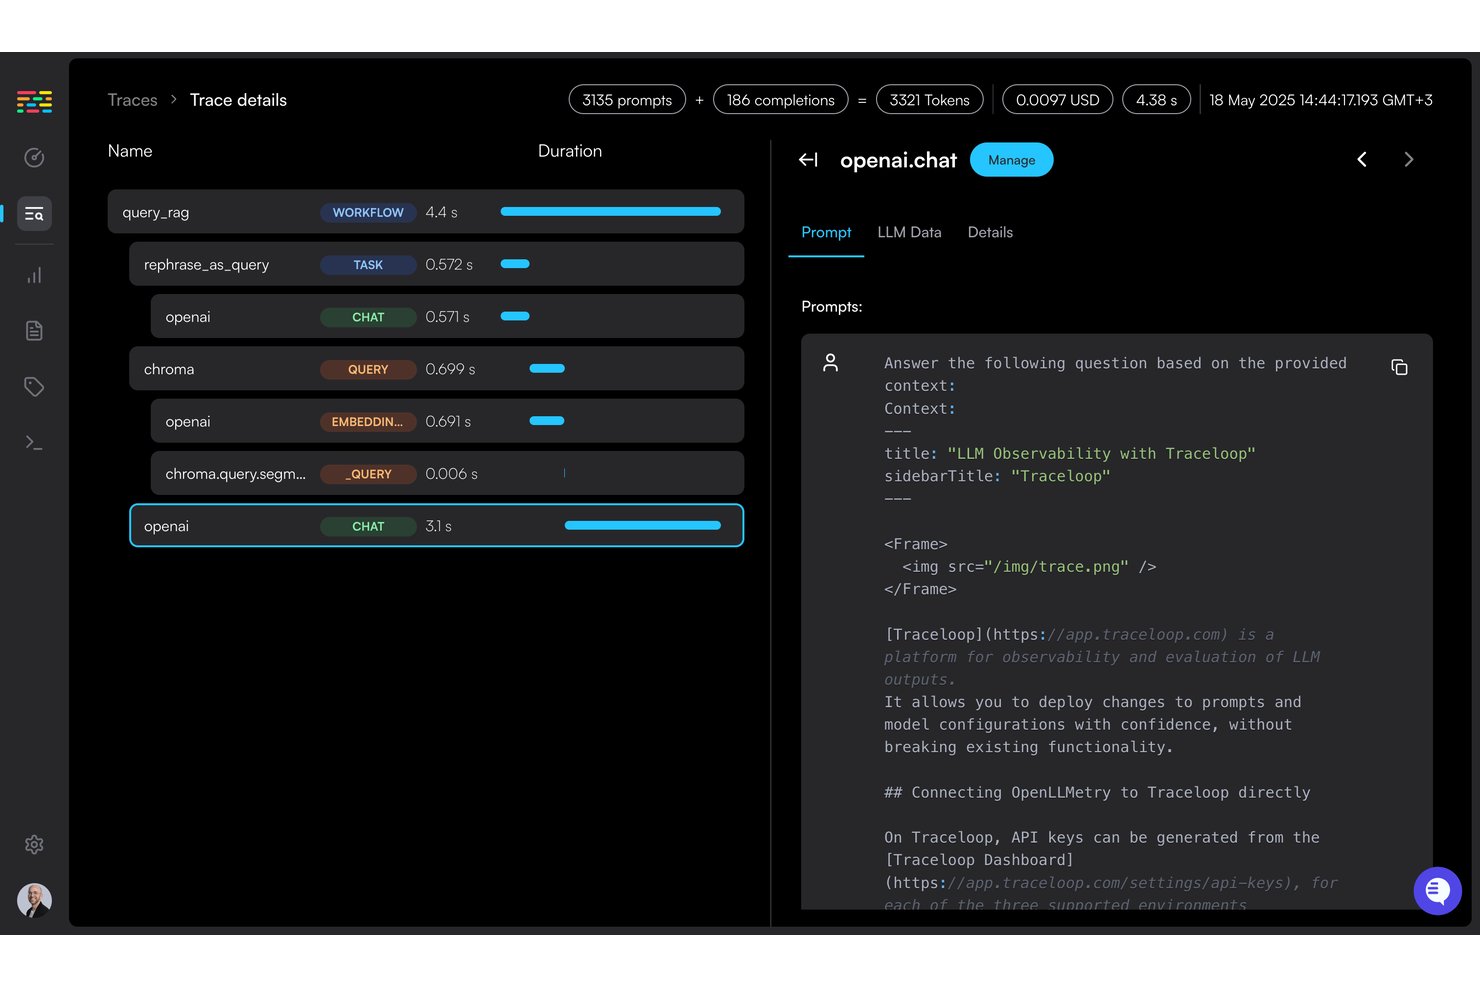
Task: Click the Manage button
Action: pos(1011,160)
